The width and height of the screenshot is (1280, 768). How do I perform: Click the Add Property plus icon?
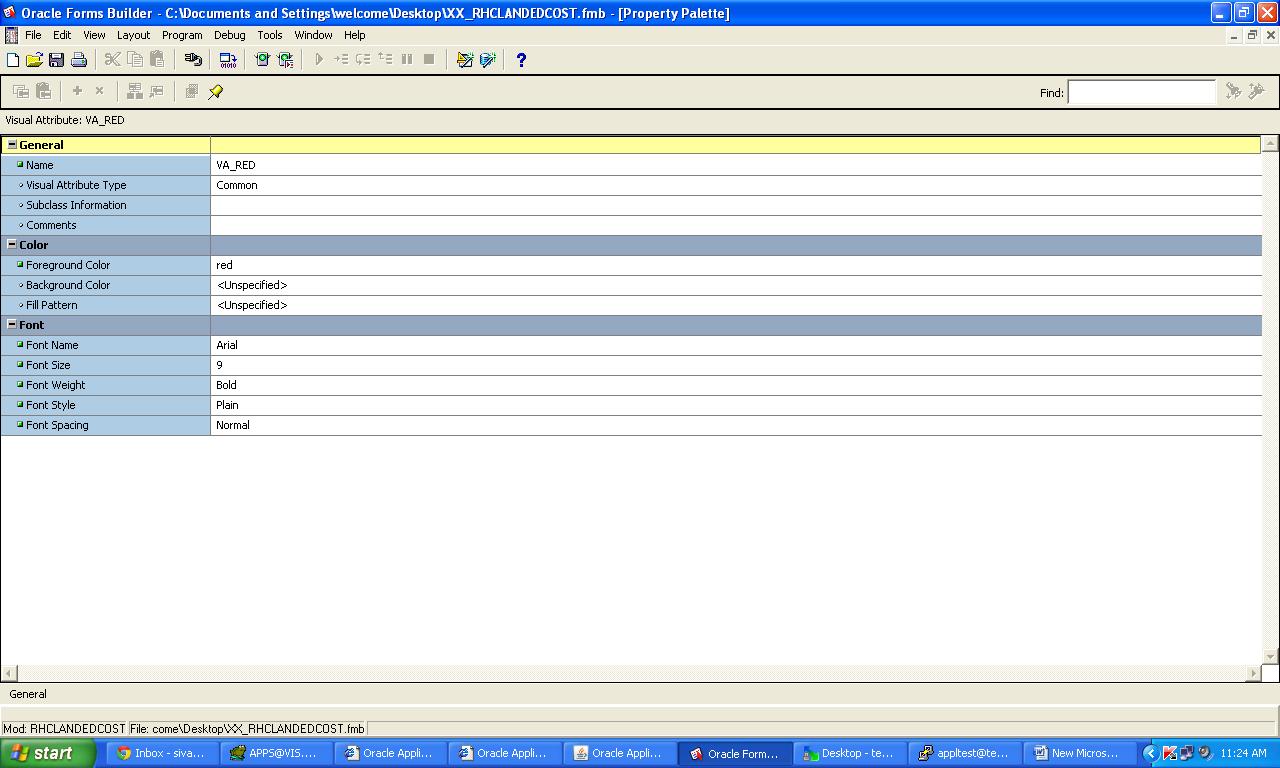click(77, 91)
